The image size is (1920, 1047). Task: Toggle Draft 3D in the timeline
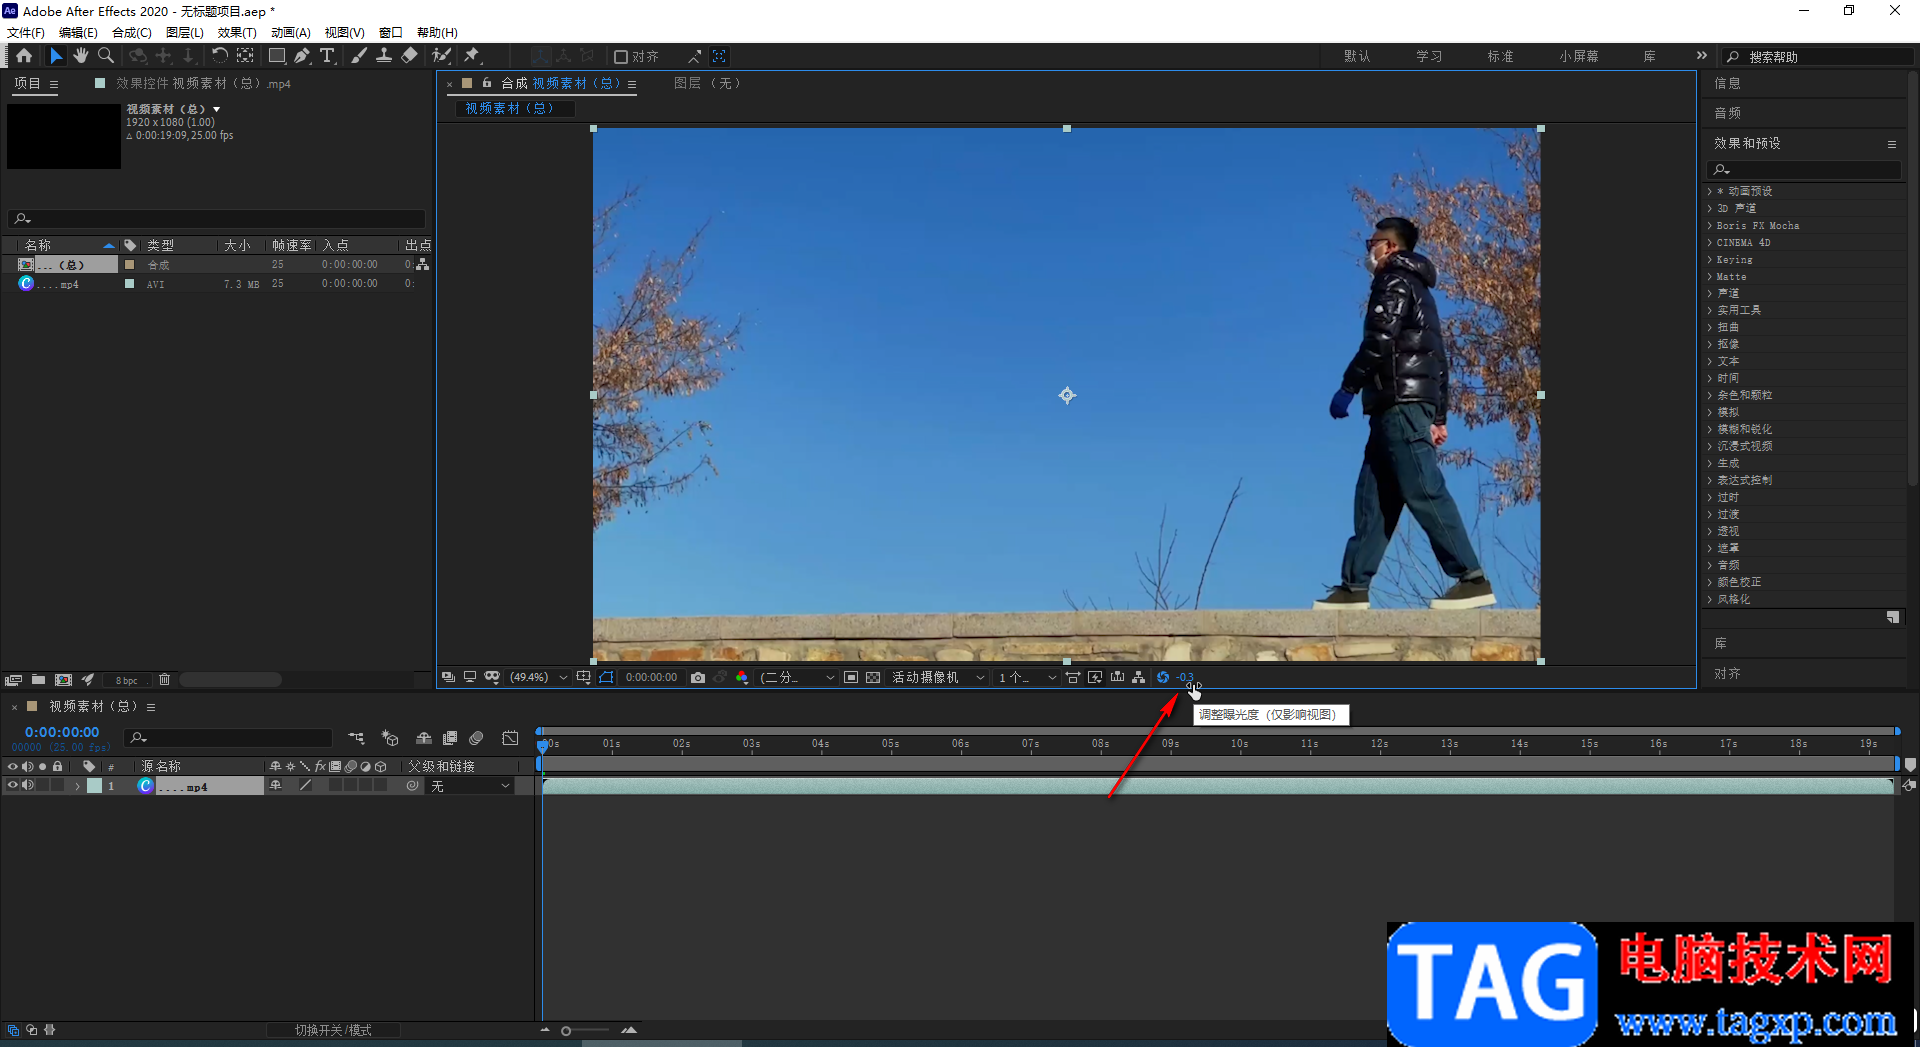click(x=390, y=738)
